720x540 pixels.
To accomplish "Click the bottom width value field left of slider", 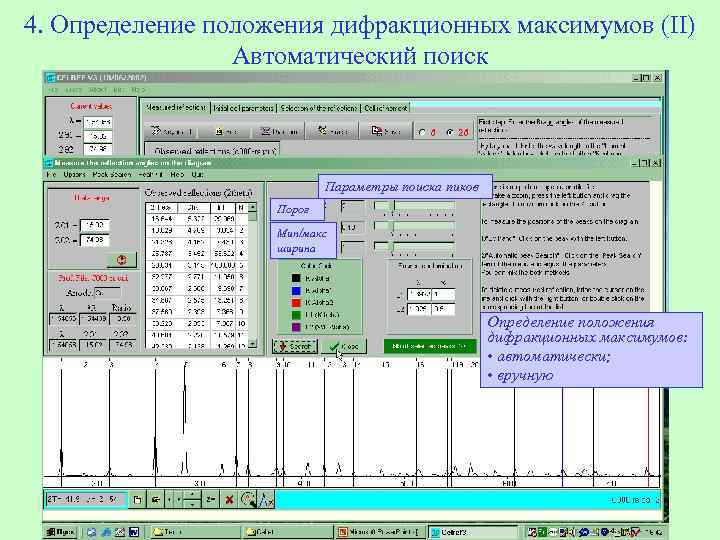I will click(x=353, y=247).
